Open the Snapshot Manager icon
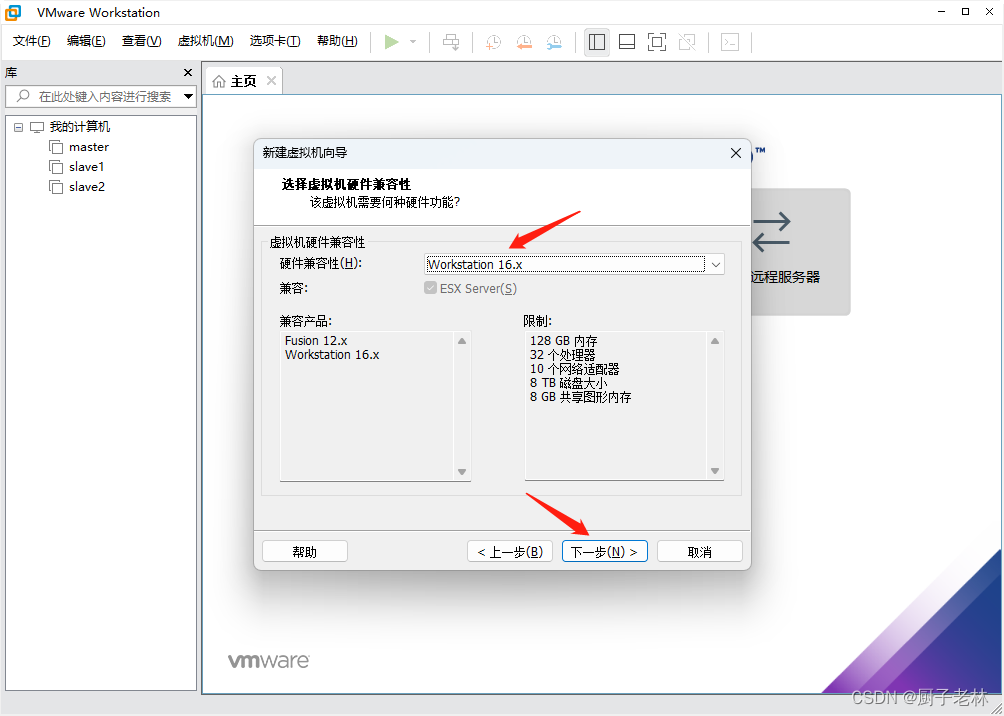This screenshot has height=716, width=1004. [554, 42]
